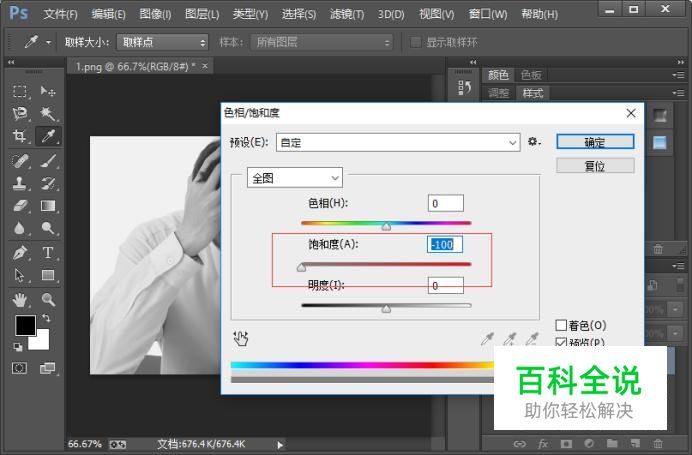Image resolution: width=692 pixels, height=455 pixels.
Task: Open the 颜色 panel flyout menu
Action: coord(678,75)
